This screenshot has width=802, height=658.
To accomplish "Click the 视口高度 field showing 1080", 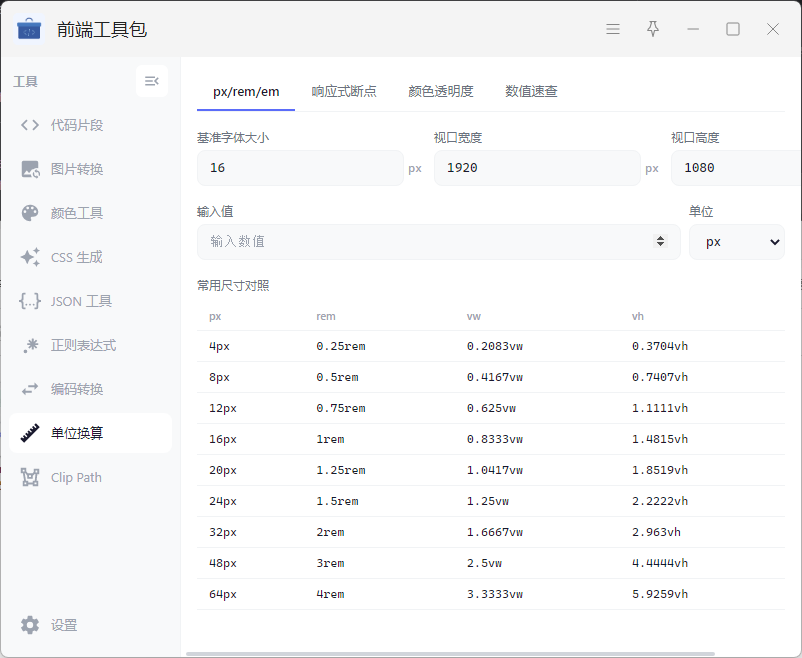I will (737, 168).
